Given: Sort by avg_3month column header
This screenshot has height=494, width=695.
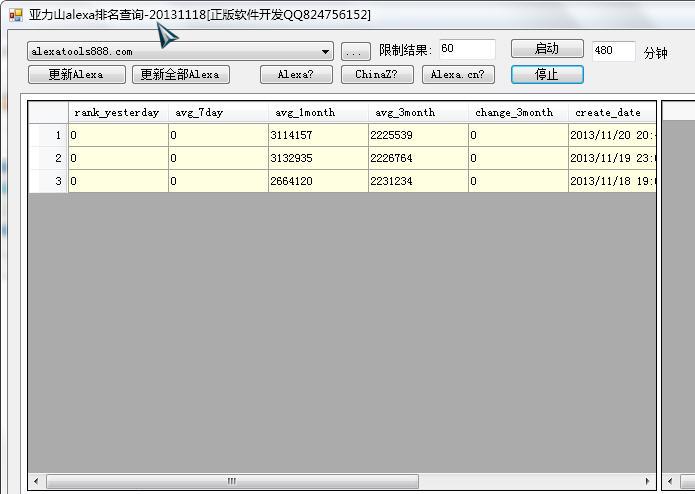Looking at the screenshot, I should point(418,113).
